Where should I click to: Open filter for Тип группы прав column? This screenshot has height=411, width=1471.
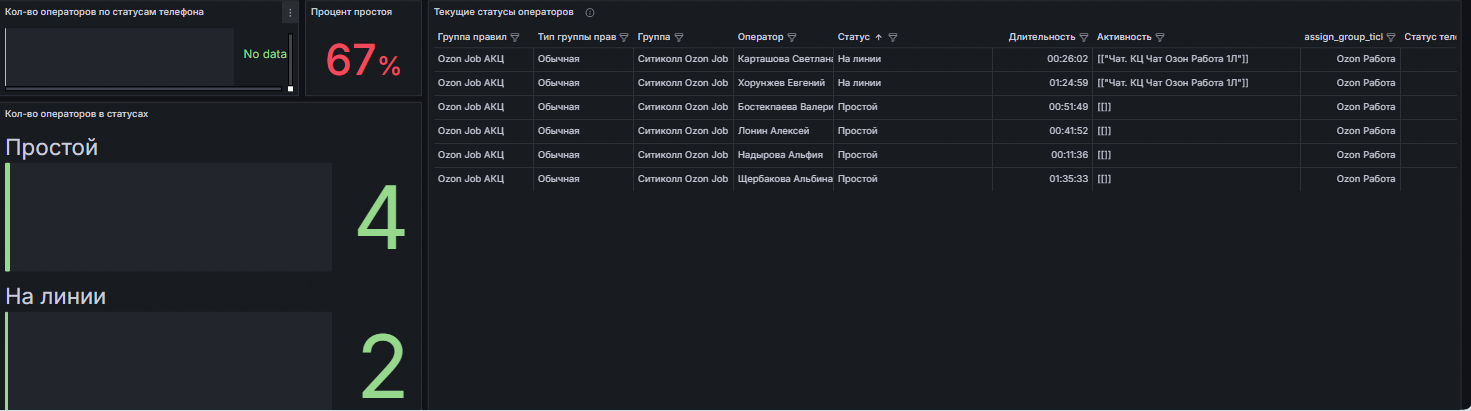click(x=623, y=37)
